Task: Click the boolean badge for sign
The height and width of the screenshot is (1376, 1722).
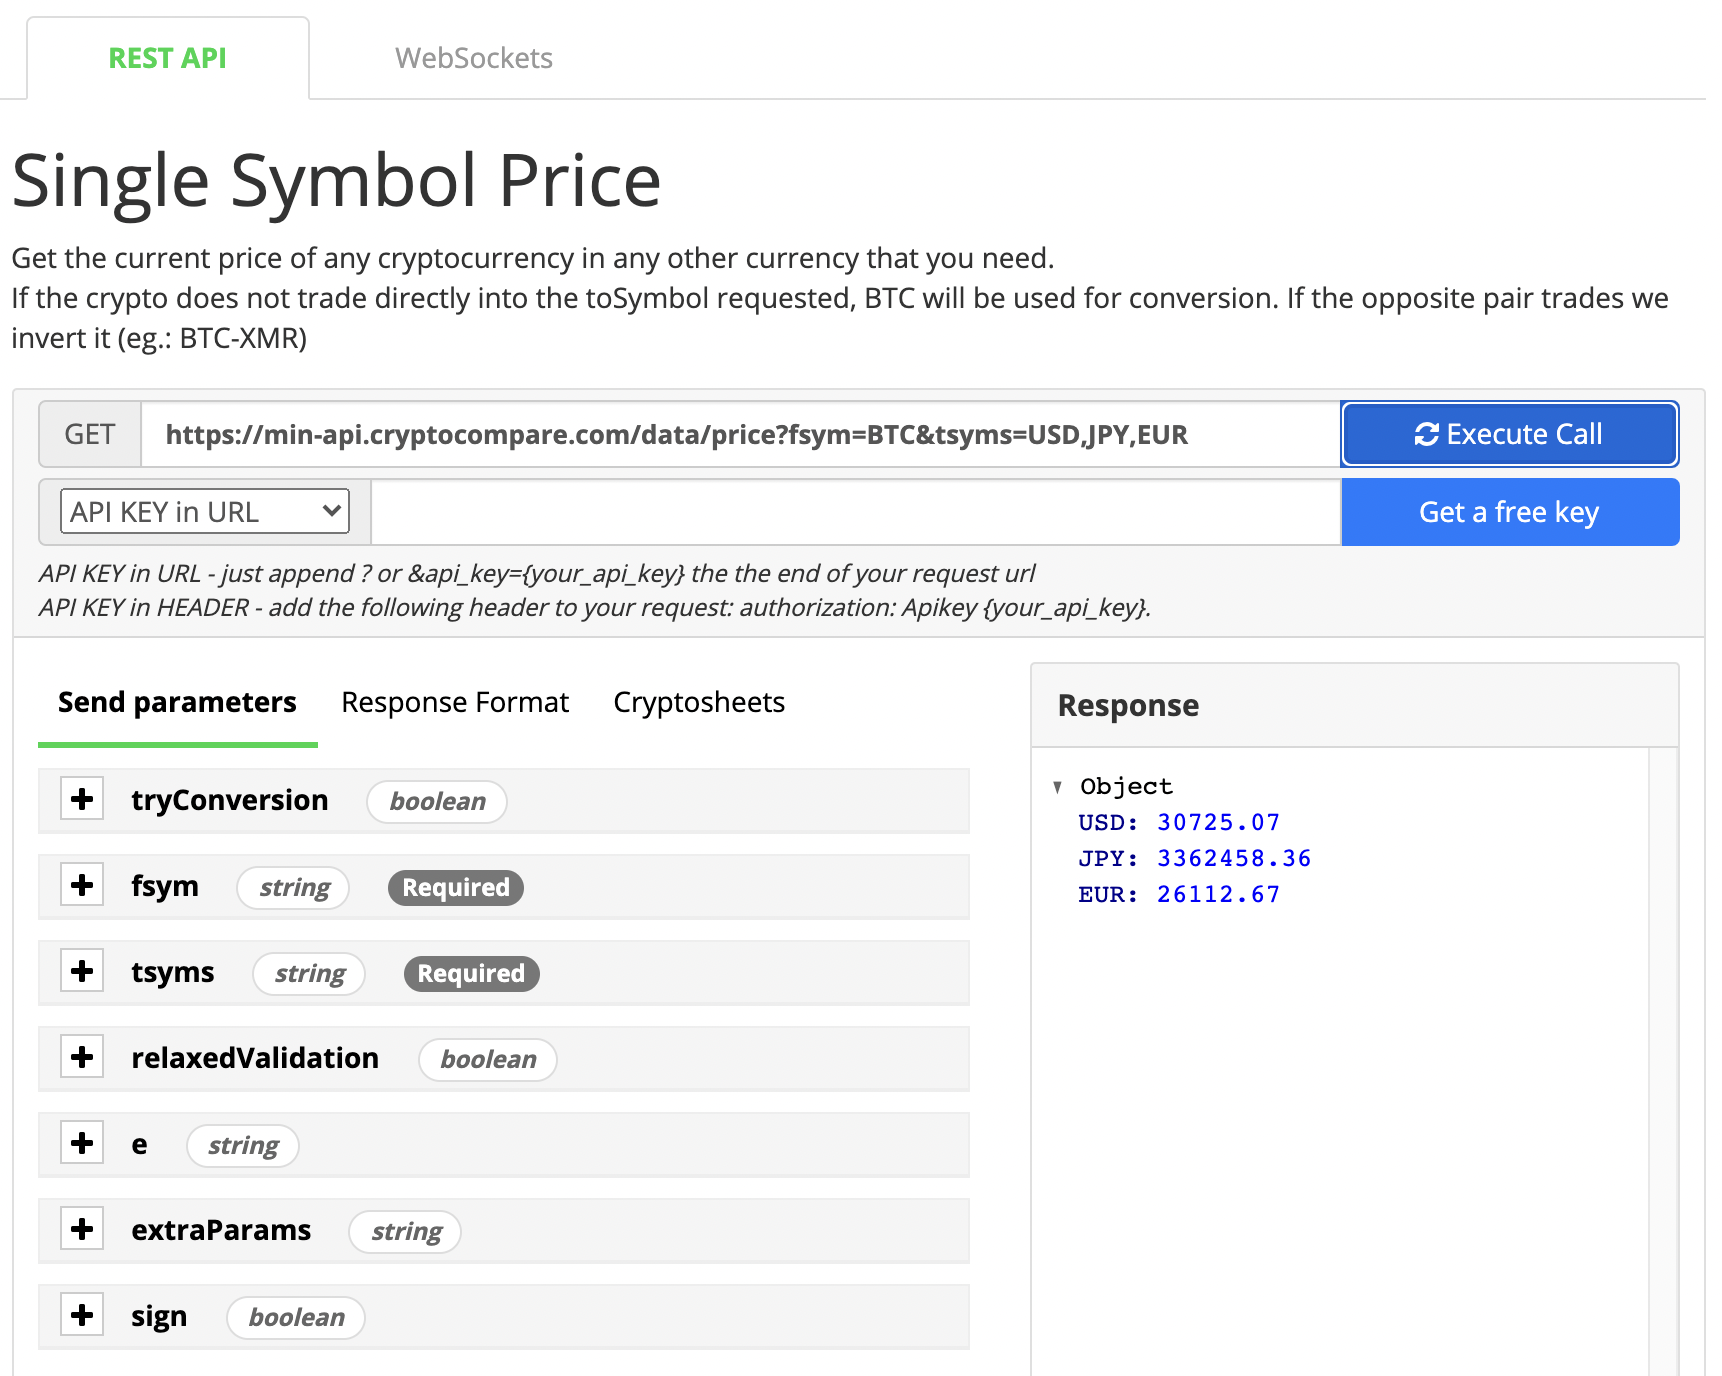Action: pyautogui.click(x=296, y=1317)
